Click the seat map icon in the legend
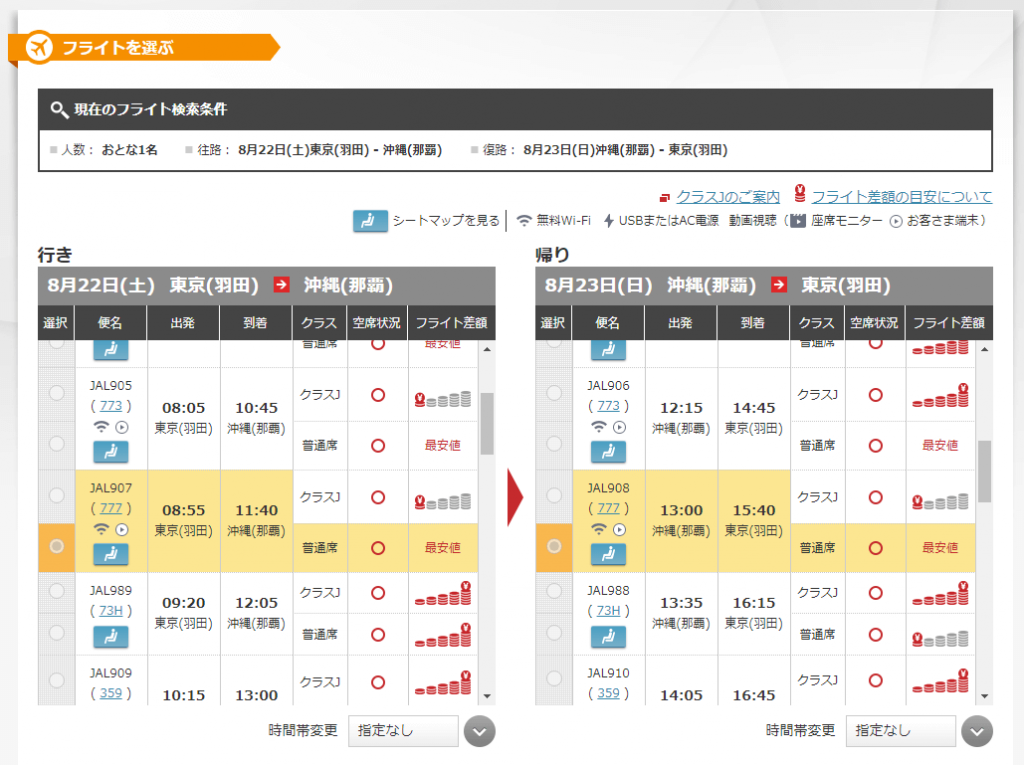Viewport: 1024px width, 765px height. (x=370, y=221)
